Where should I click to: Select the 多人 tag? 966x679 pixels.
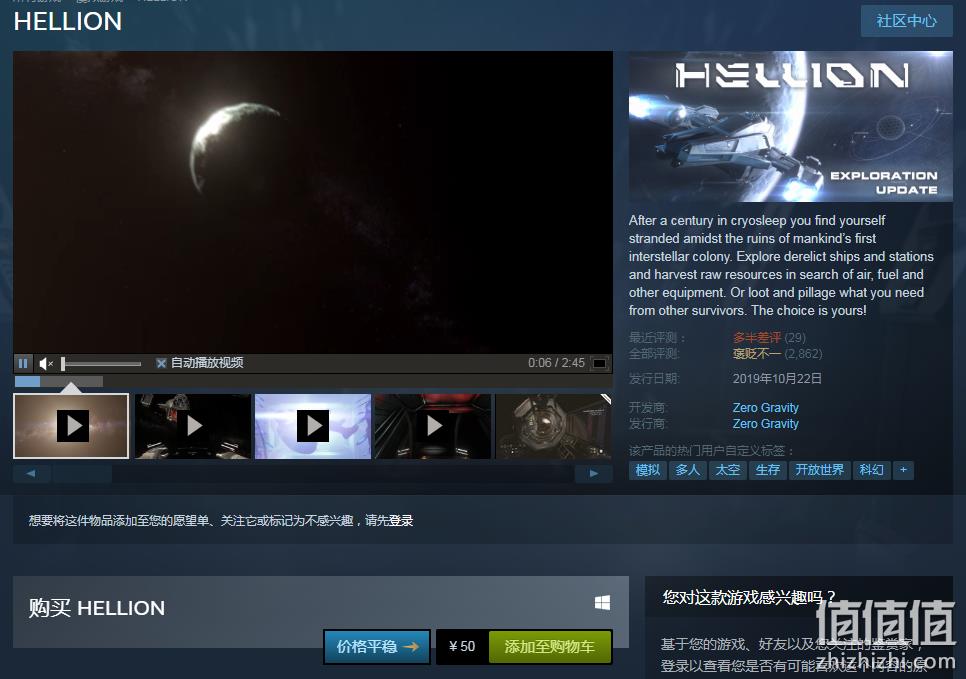pyautogui.click(x=688, y=470)
